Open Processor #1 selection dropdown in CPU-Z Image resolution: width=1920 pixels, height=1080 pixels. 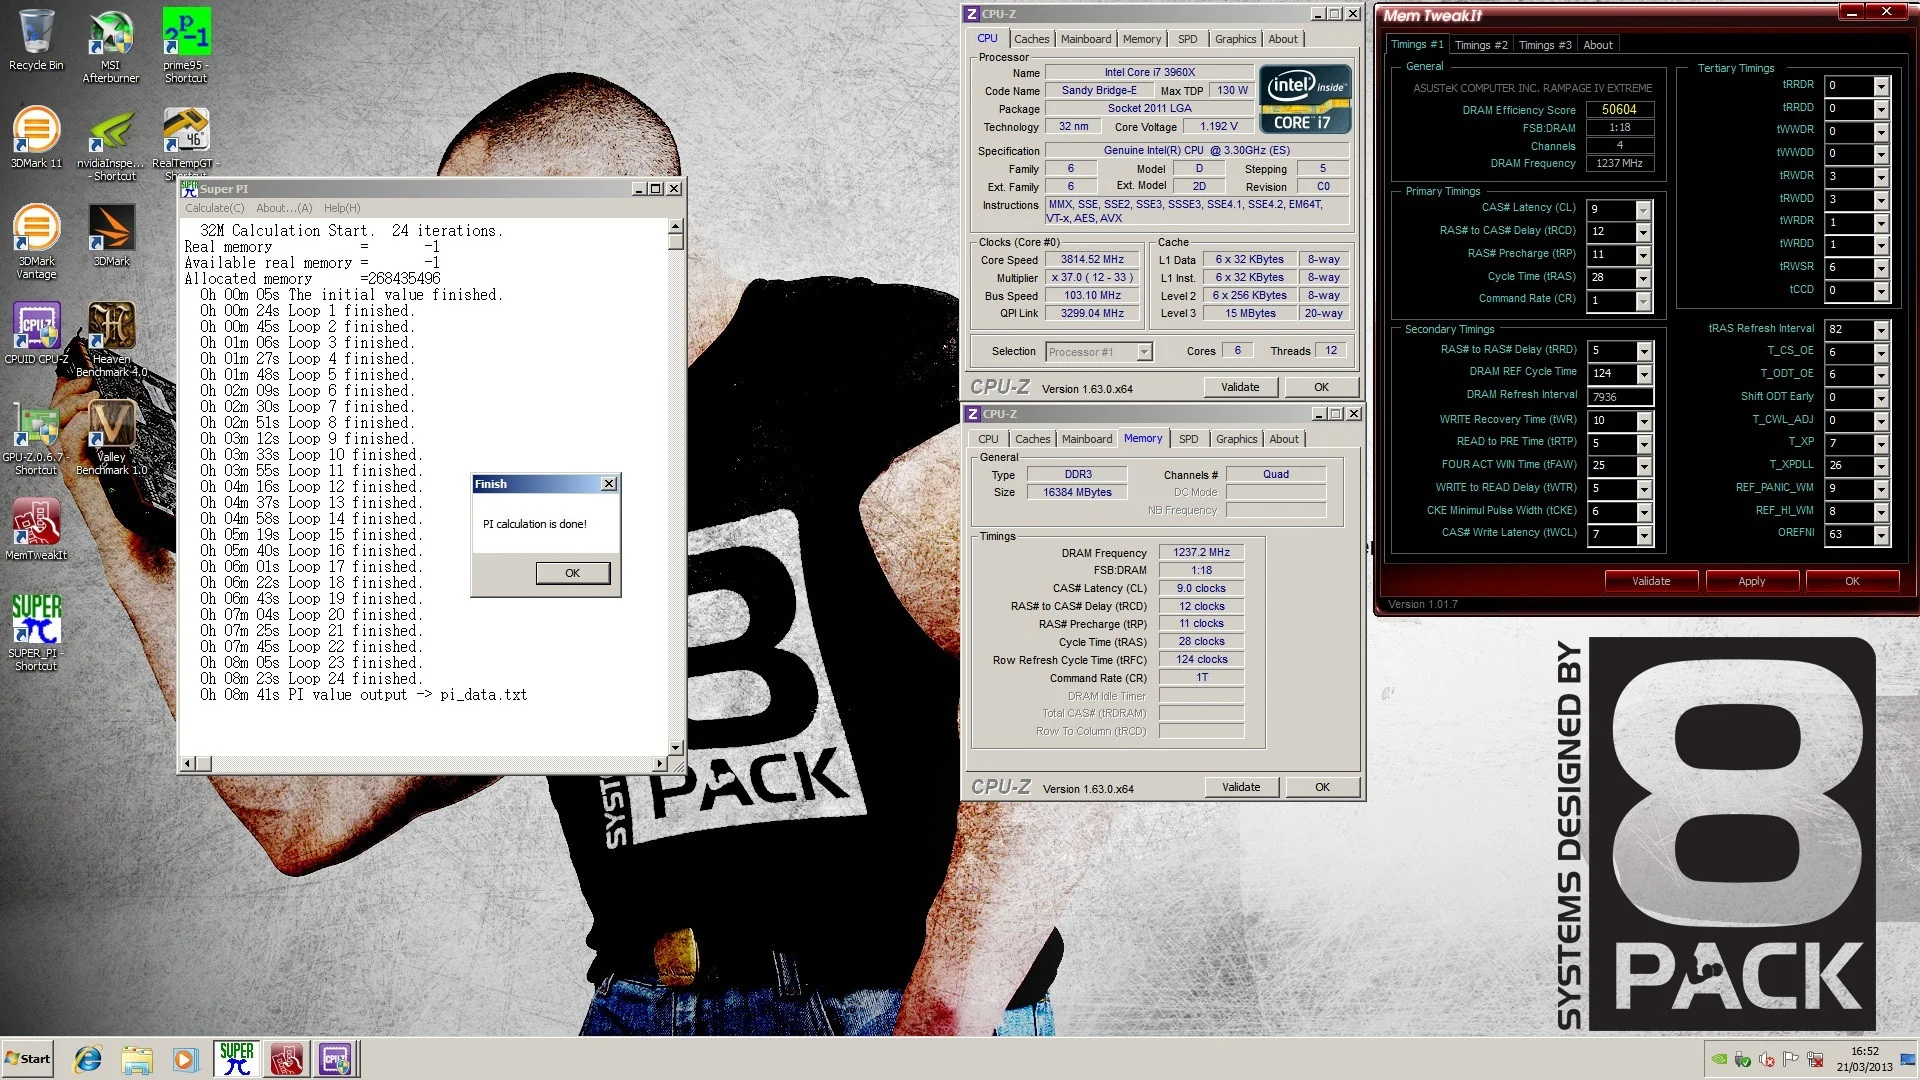(x=1144, y=352)
